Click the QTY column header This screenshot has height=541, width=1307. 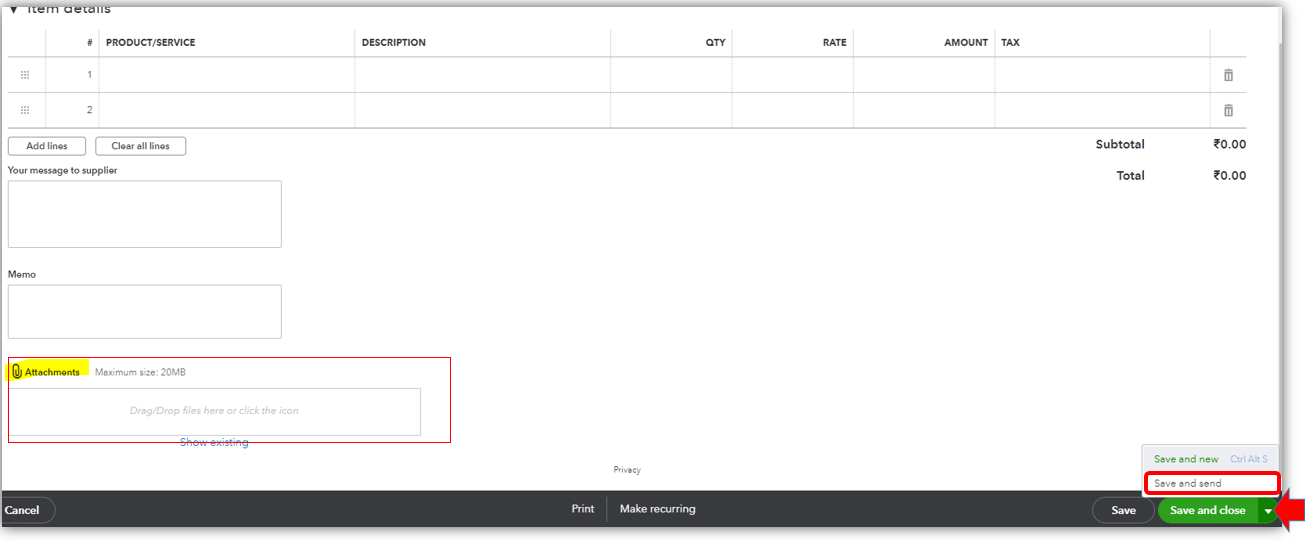[715, 43]
